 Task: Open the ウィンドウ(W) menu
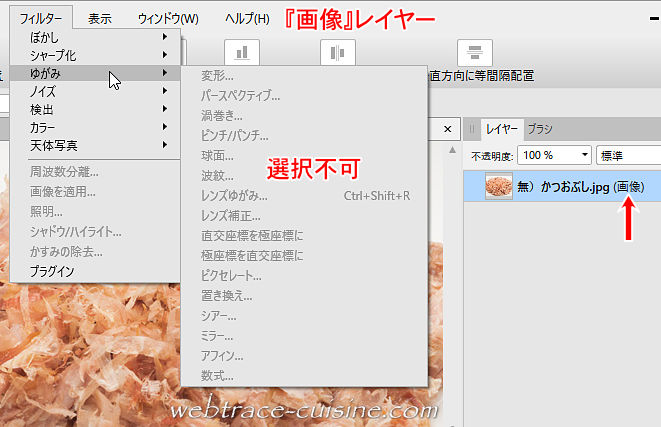(168, 19)
